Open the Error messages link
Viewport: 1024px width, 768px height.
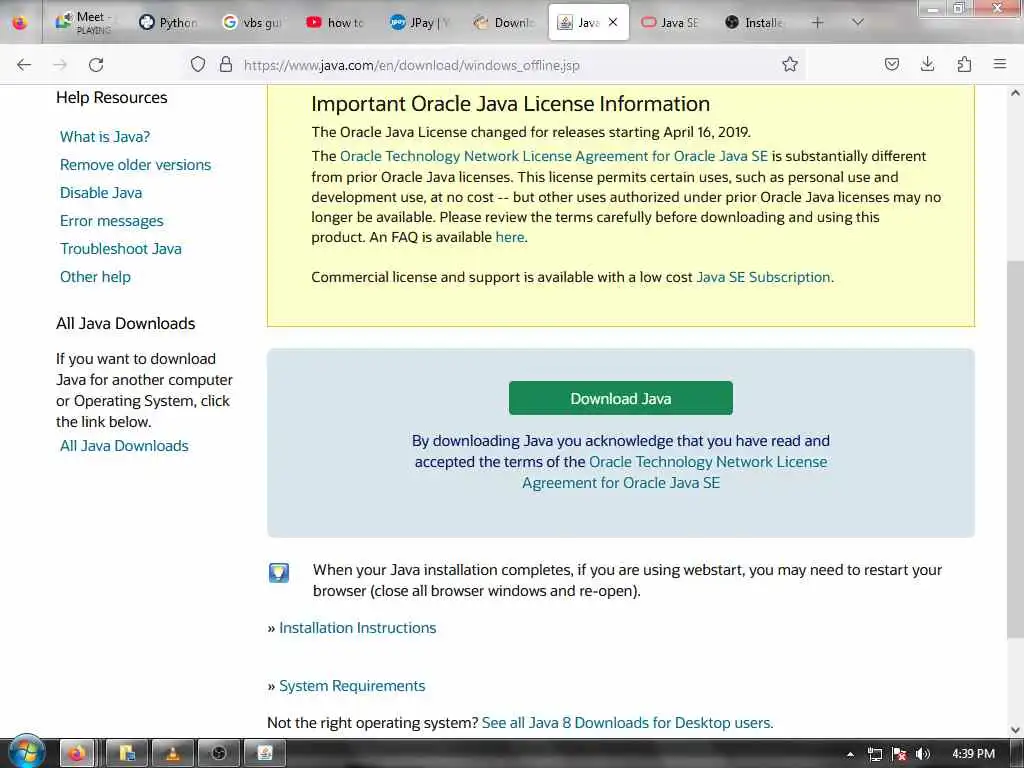(112, 221)
